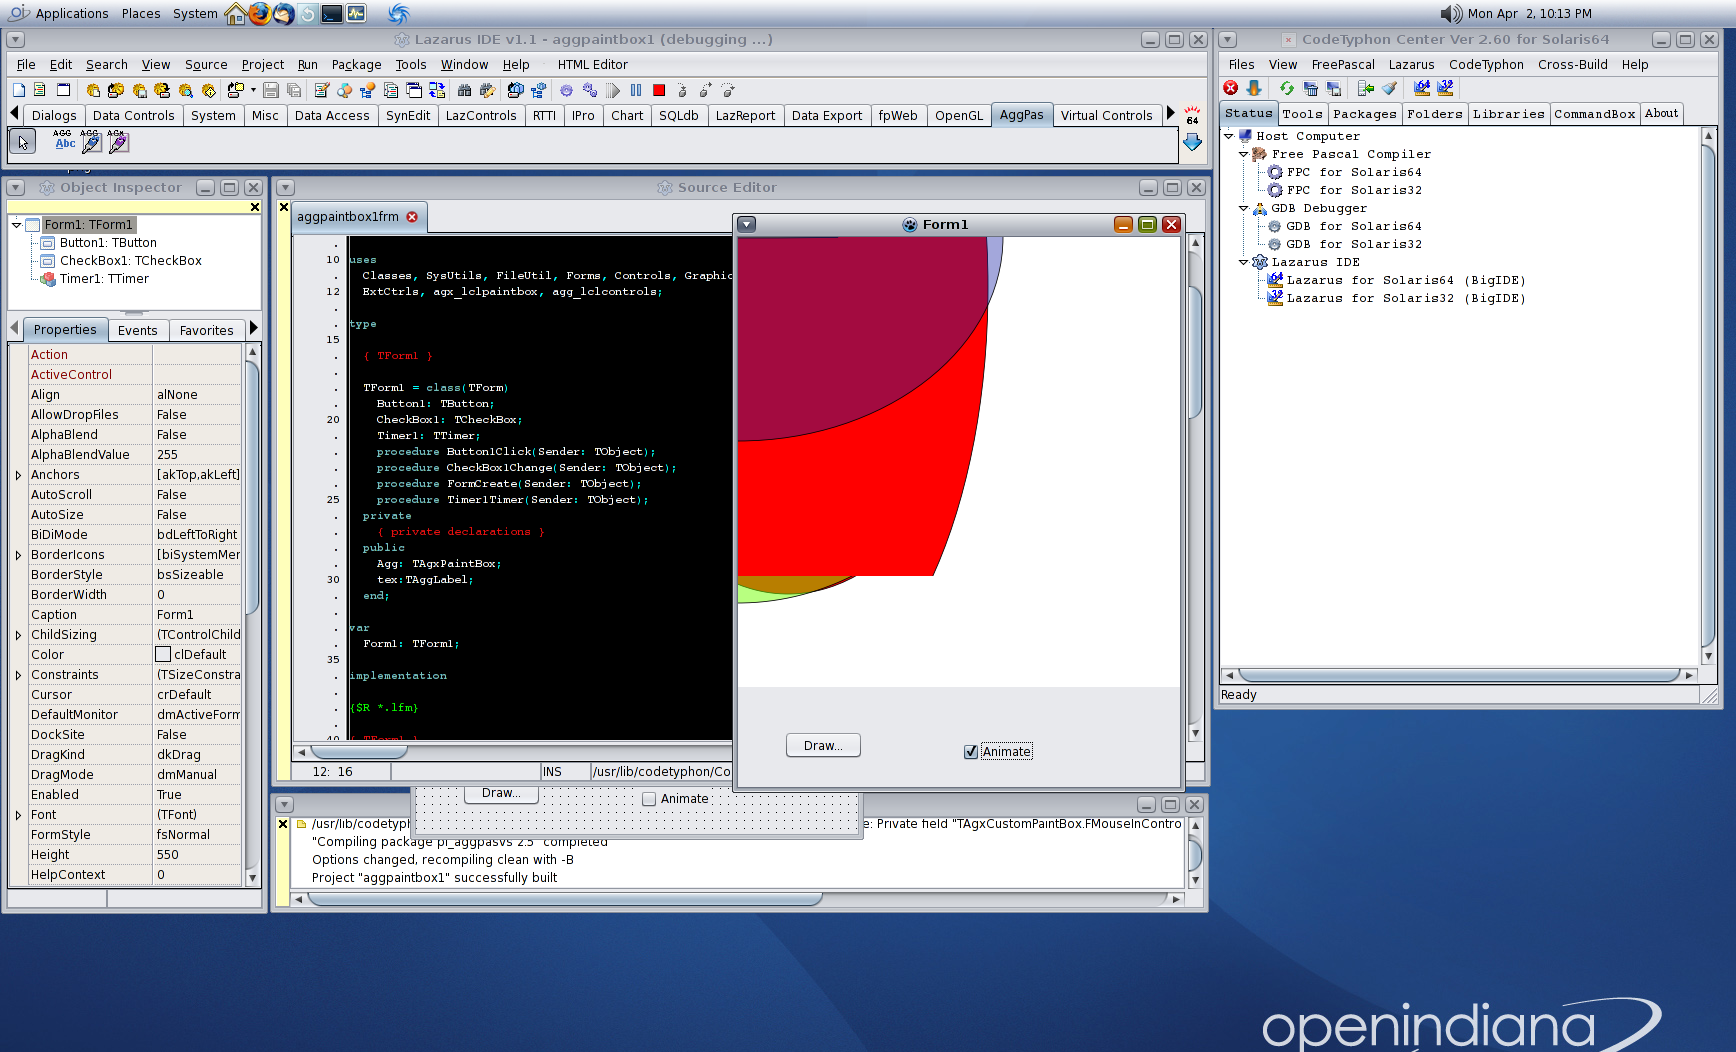Open the Run menu in Lazarus
The image size is (1736, 1052).
pyautogui.click(x=307, y=65)
